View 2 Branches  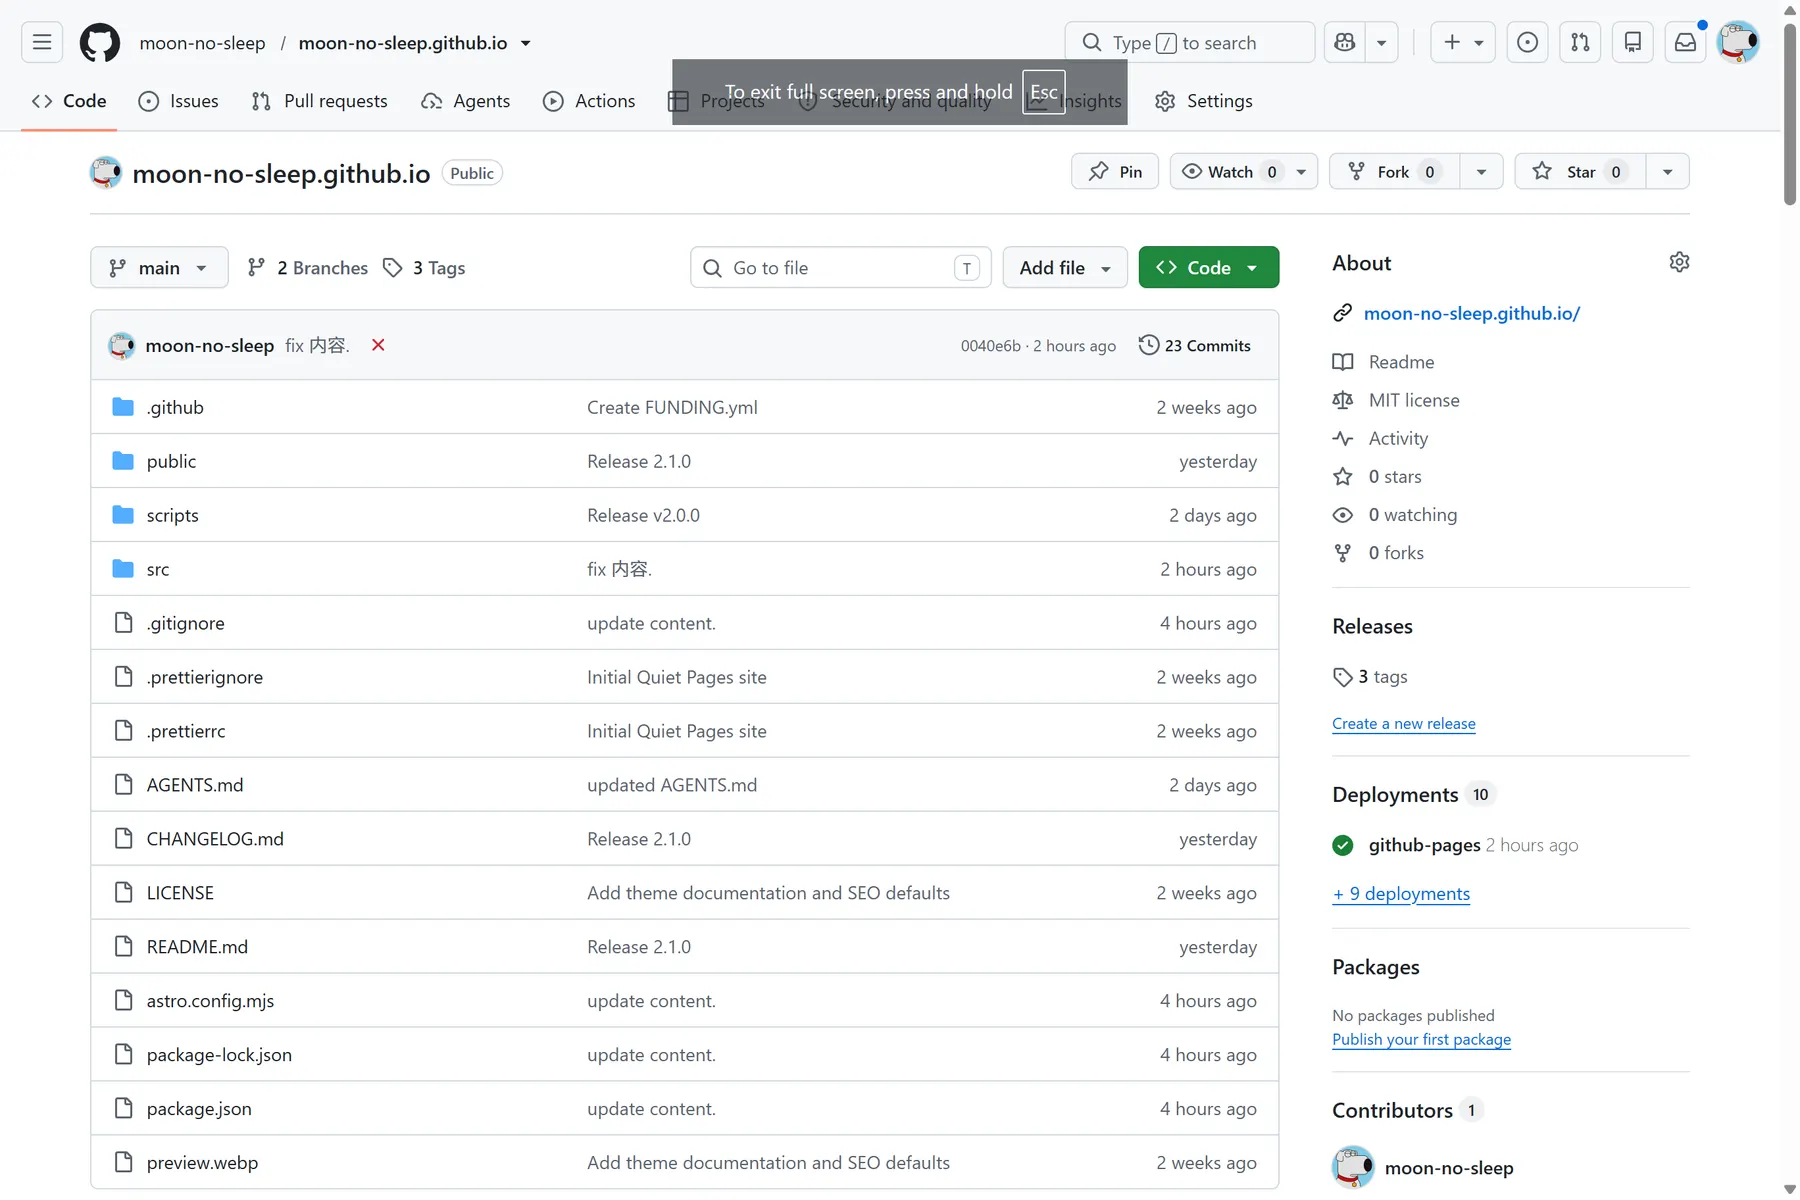click(x=308, y=267)
